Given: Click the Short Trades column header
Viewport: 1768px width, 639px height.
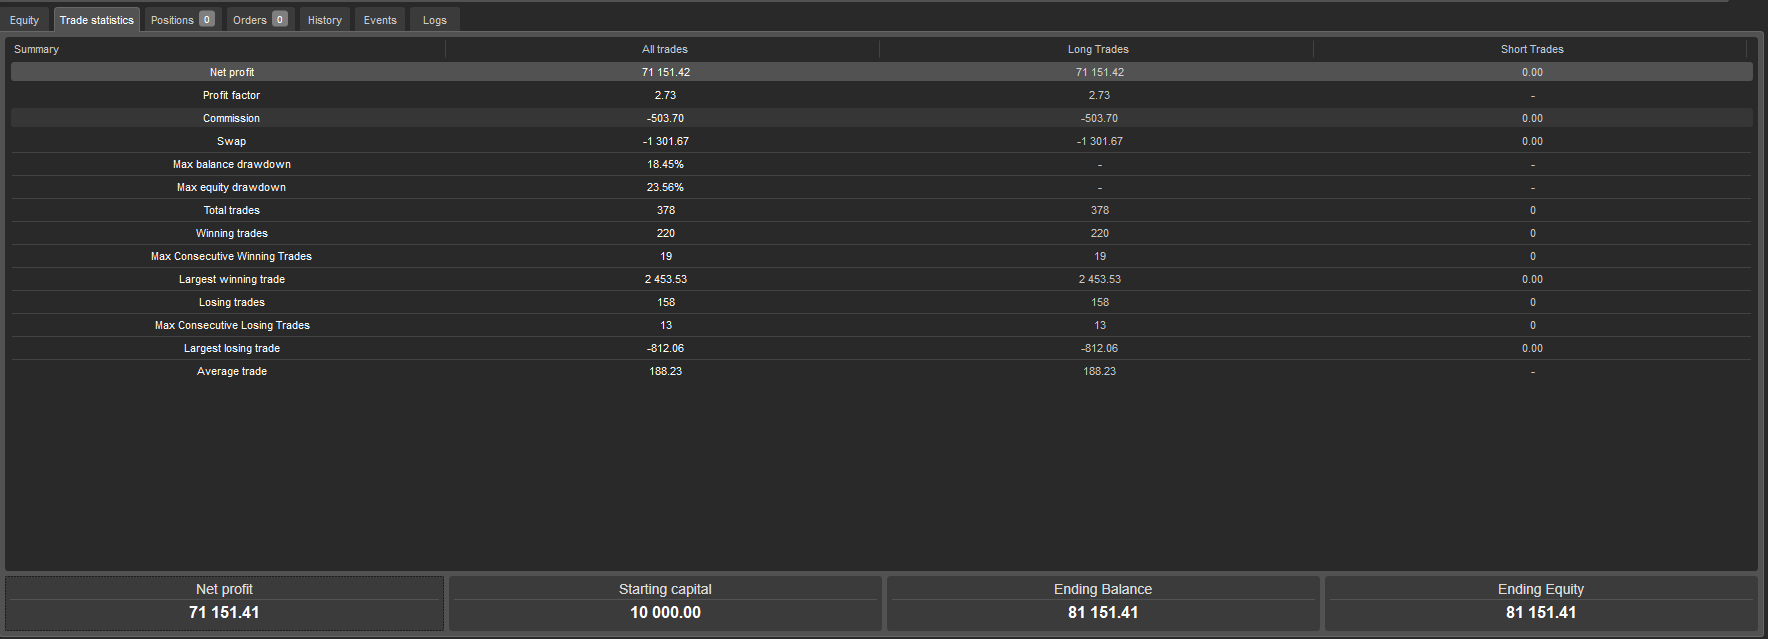Looking at the screenshot, I should coord(1531,49).
